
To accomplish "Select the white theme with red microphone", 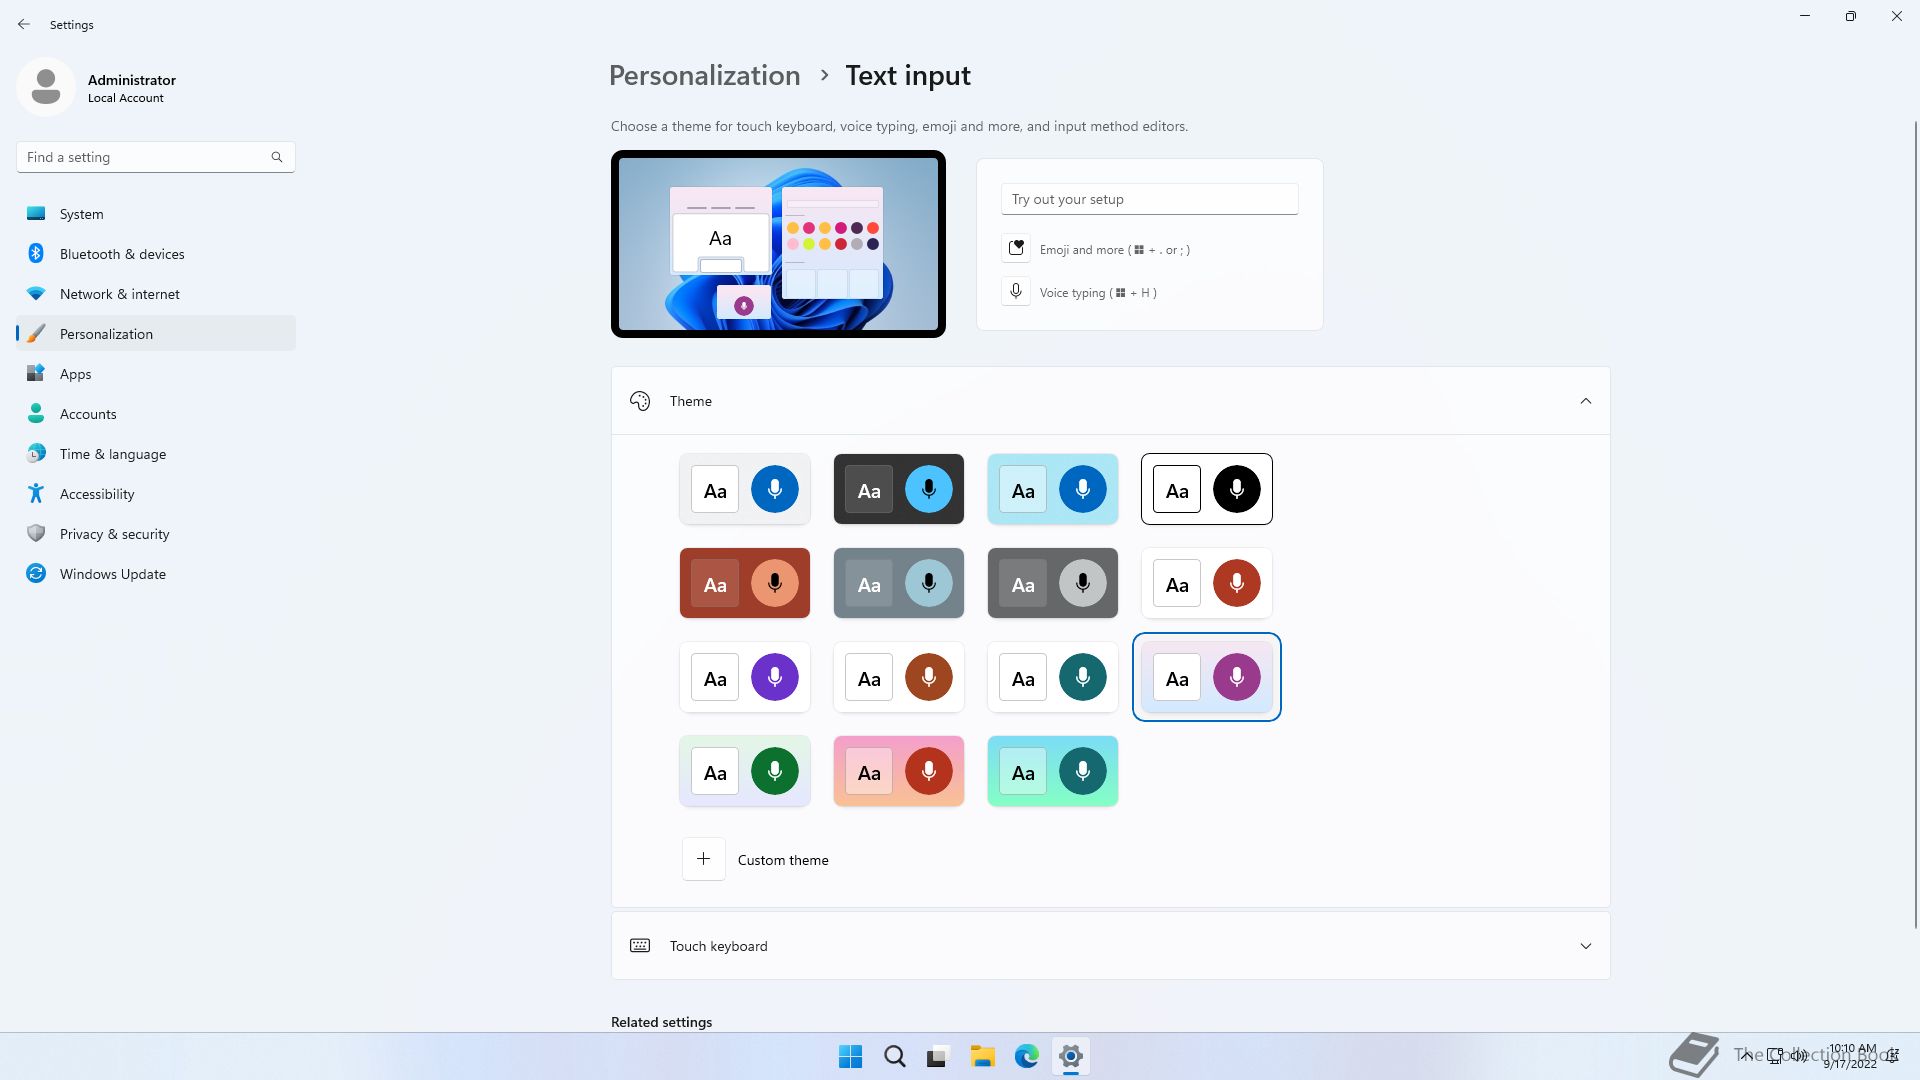I will click(1207, 583).
